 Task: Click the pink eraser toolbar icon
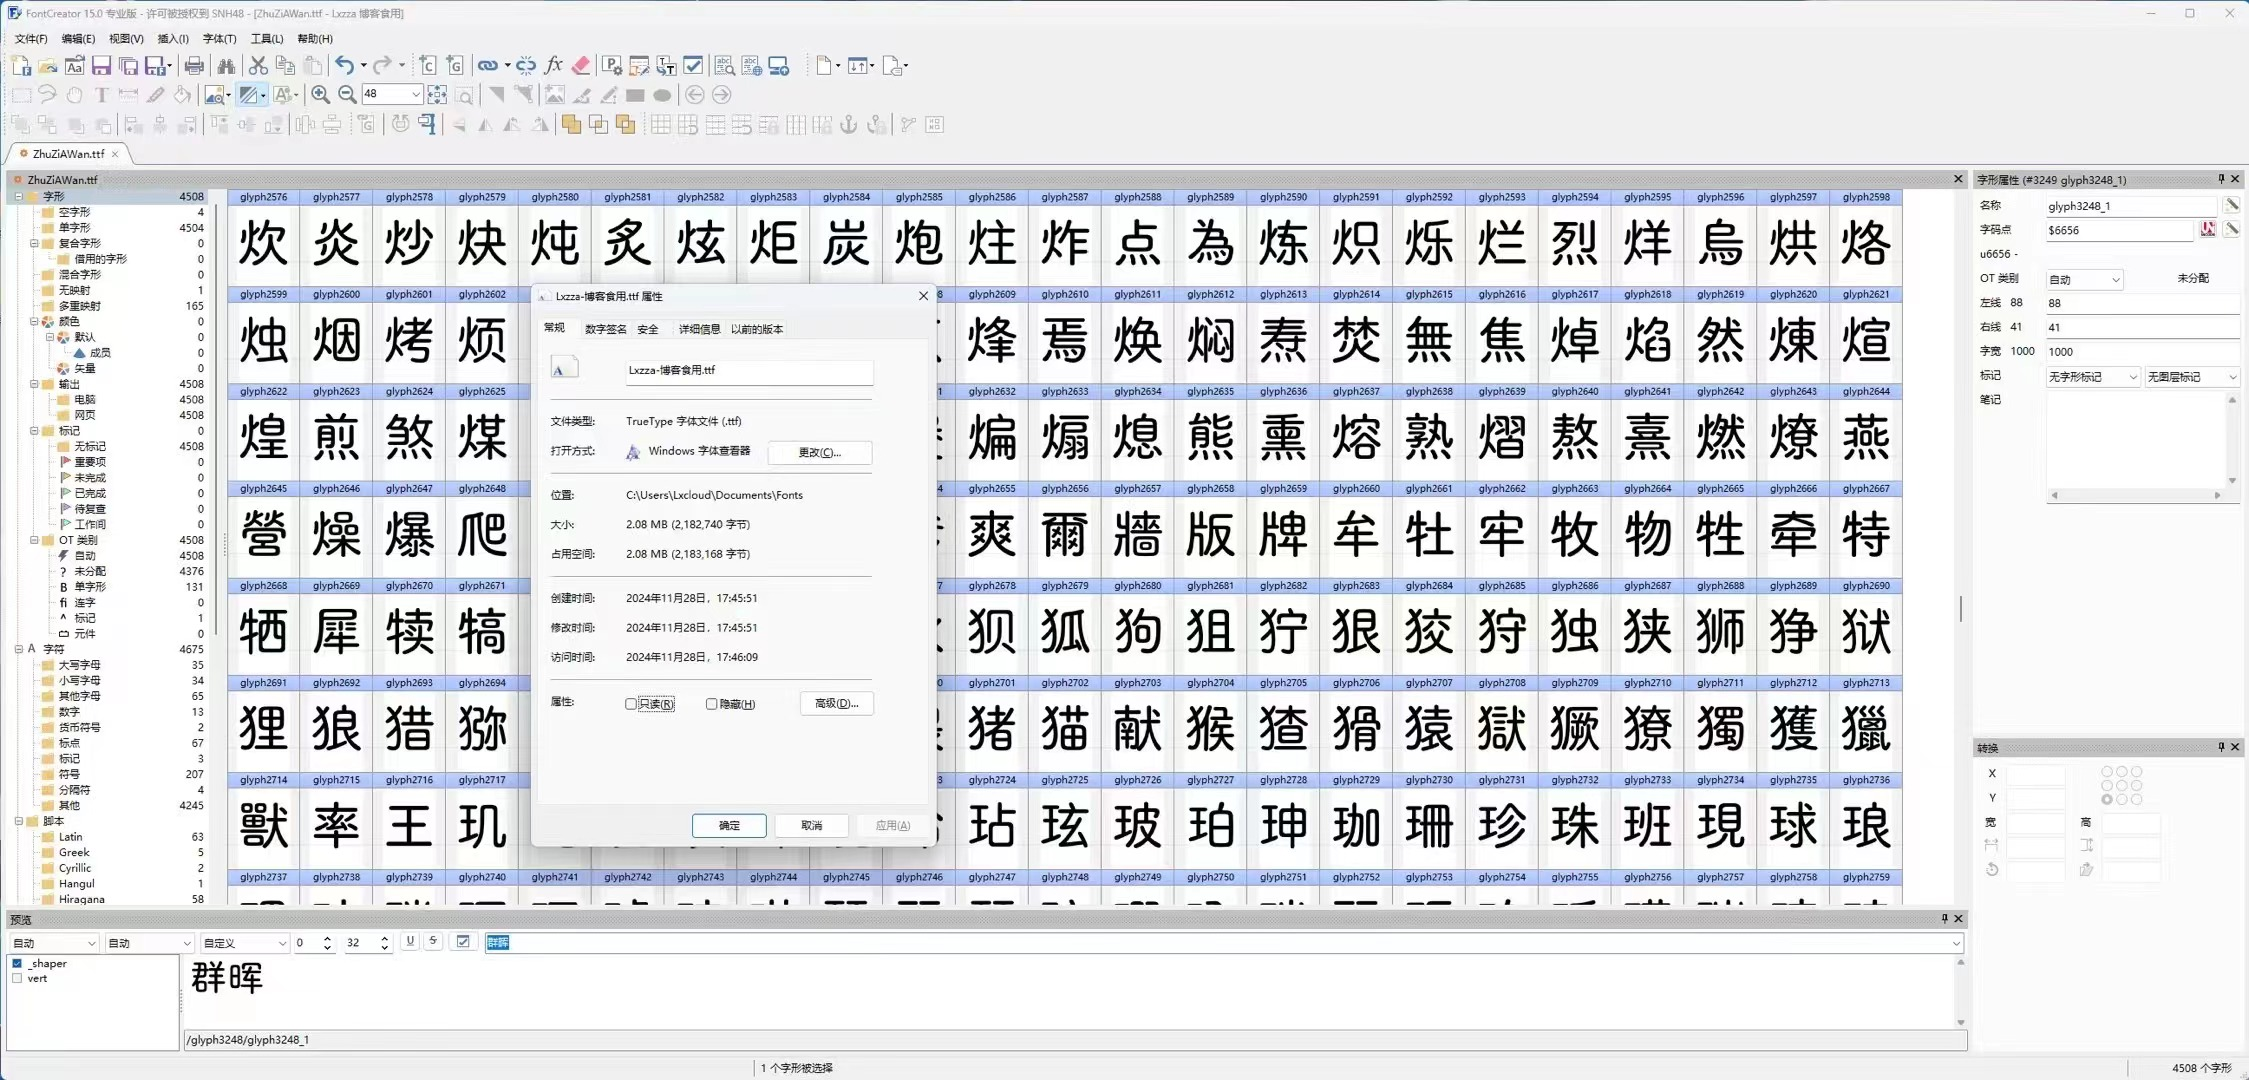(581, 66)
